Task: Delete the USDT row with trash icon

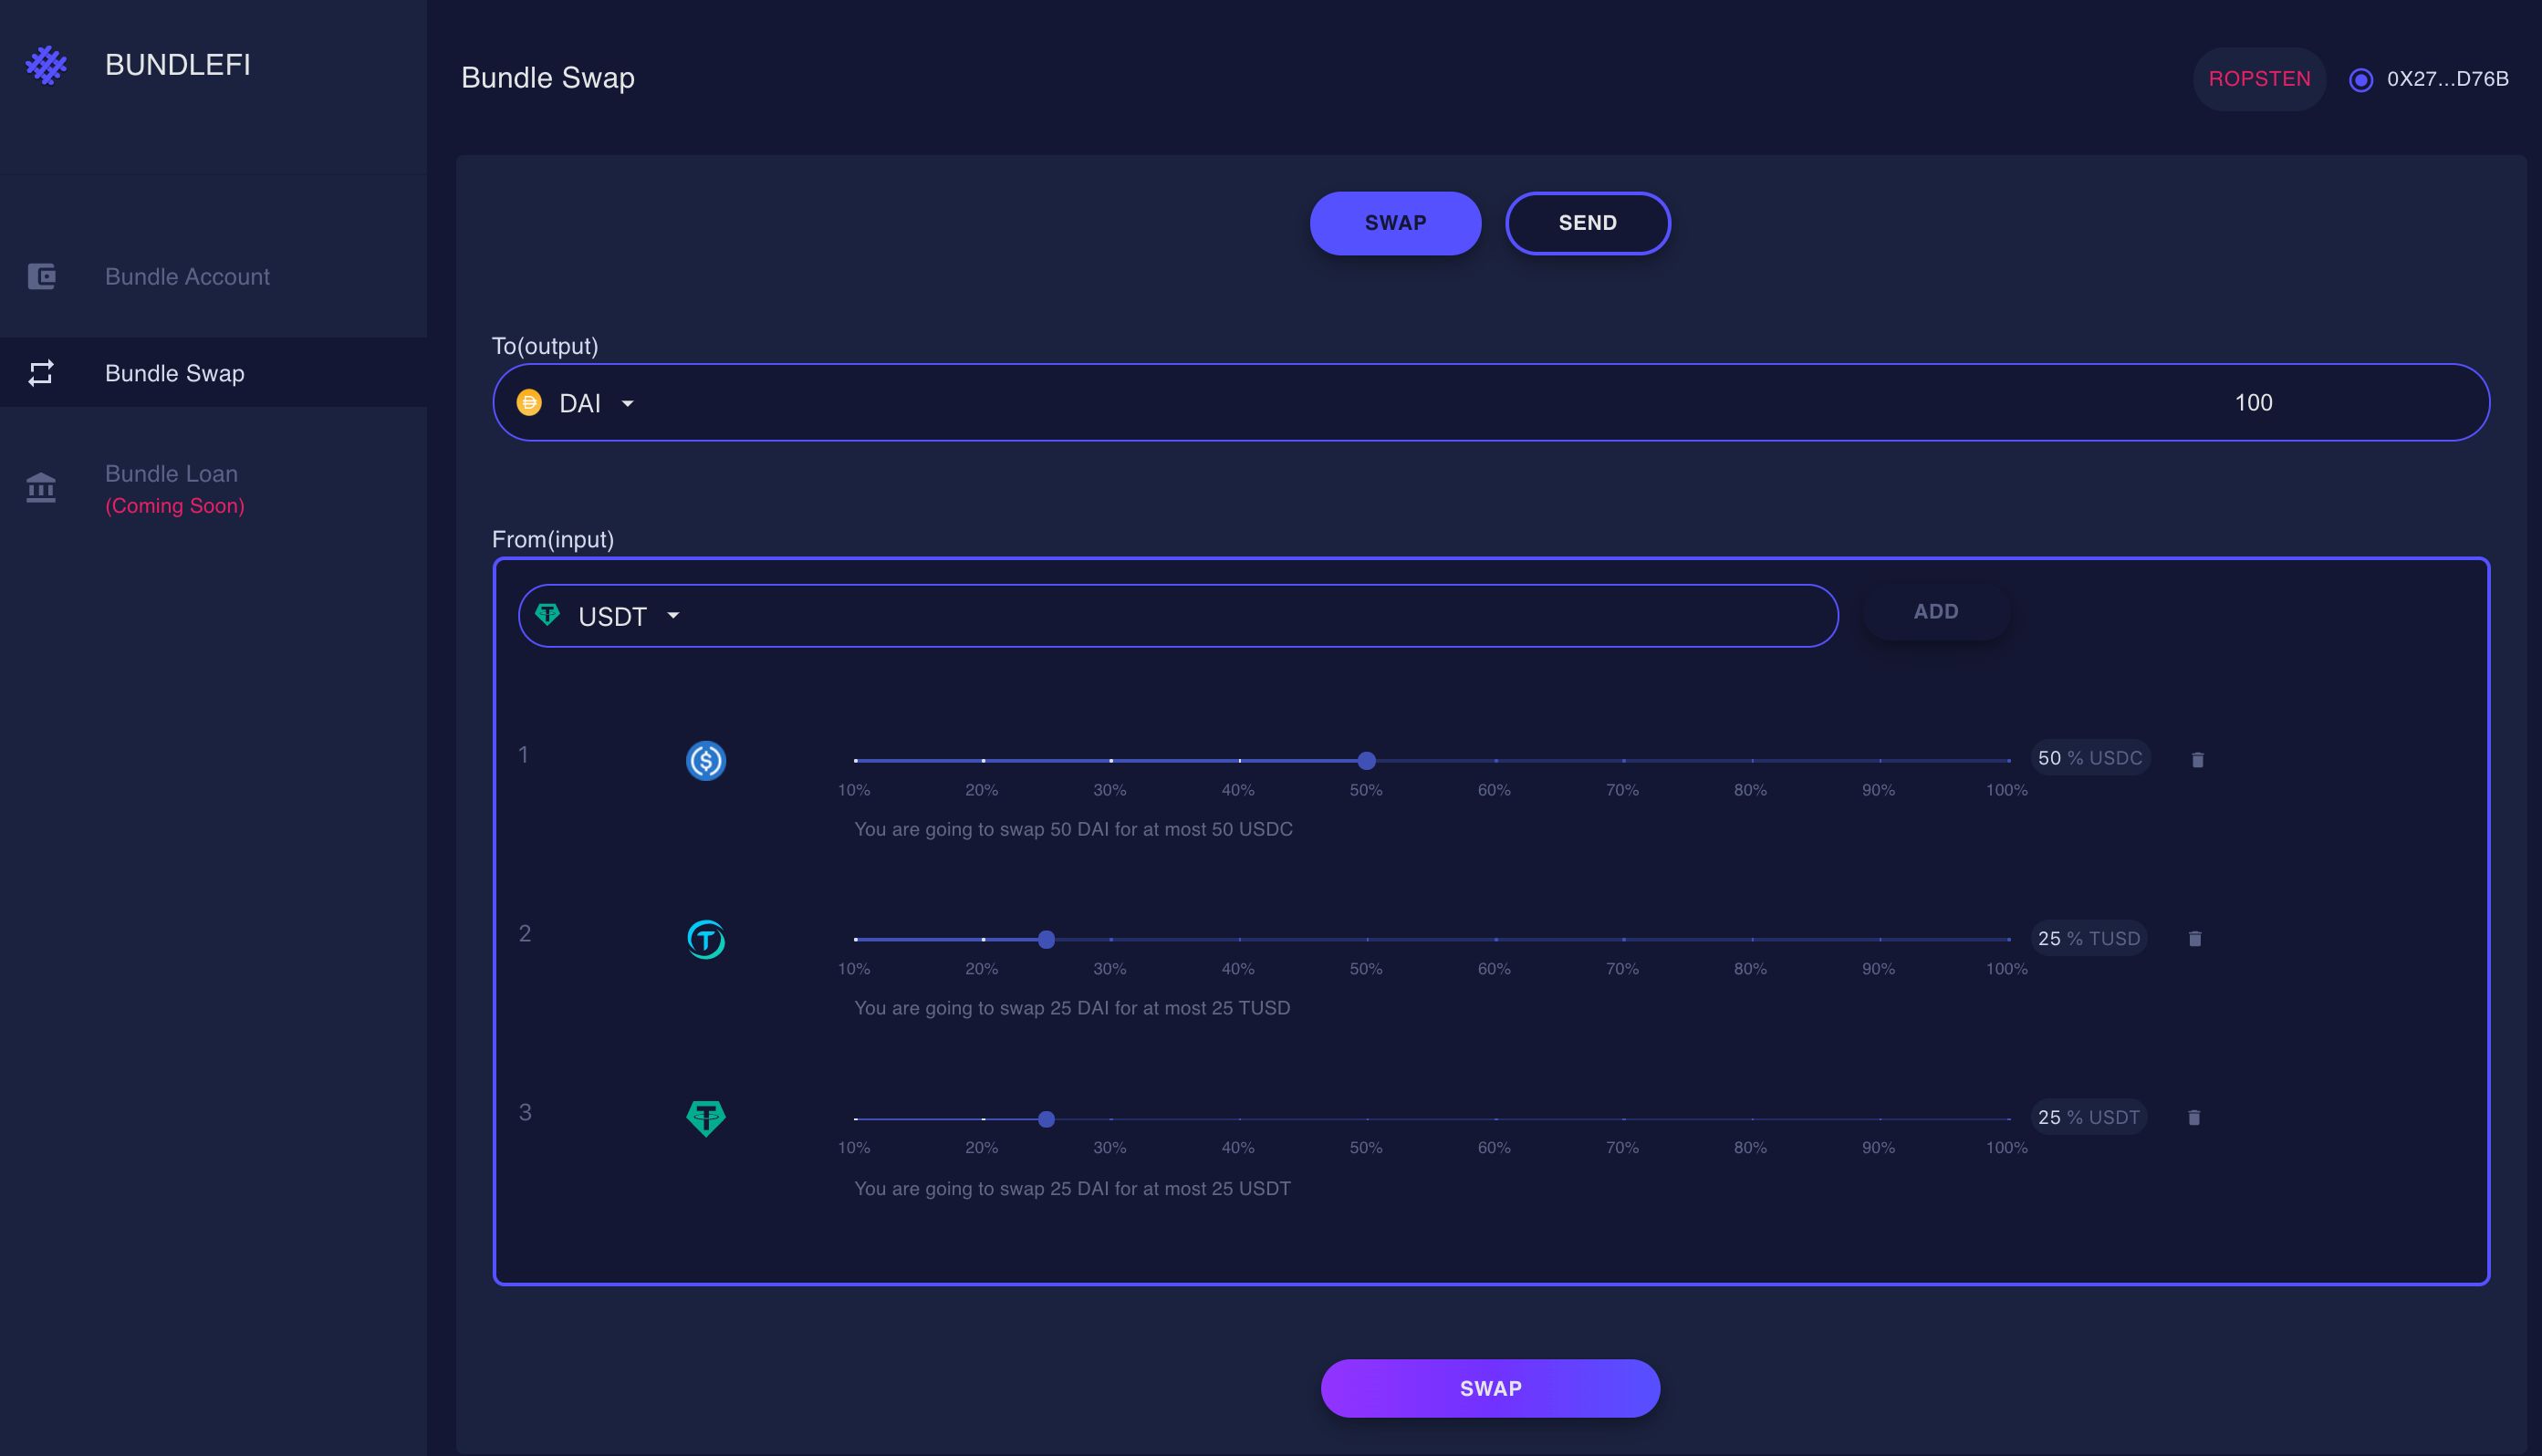Action: [2194, 1117]
